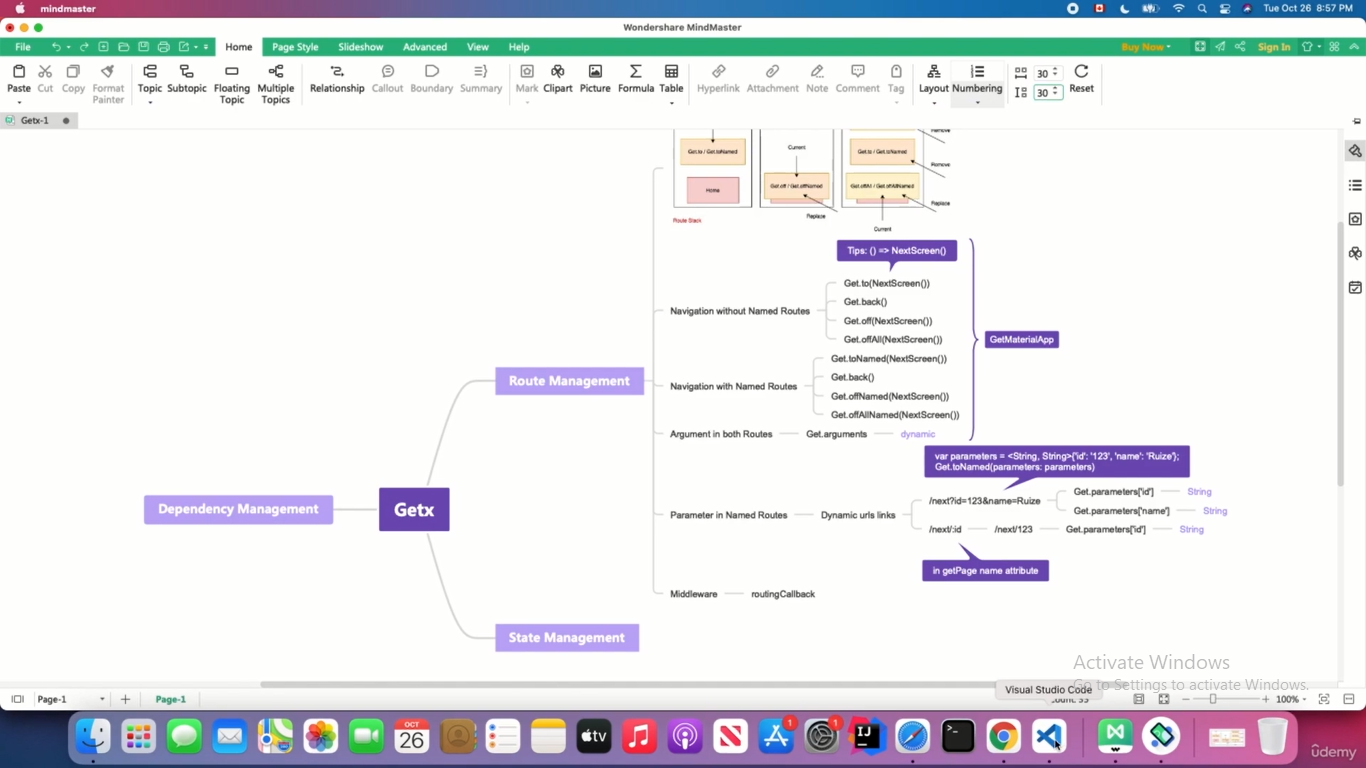Launch Visual Studio Code from the Dock
The image size is (1366, 768).
pyautogui.click(x=1048, y=737)
